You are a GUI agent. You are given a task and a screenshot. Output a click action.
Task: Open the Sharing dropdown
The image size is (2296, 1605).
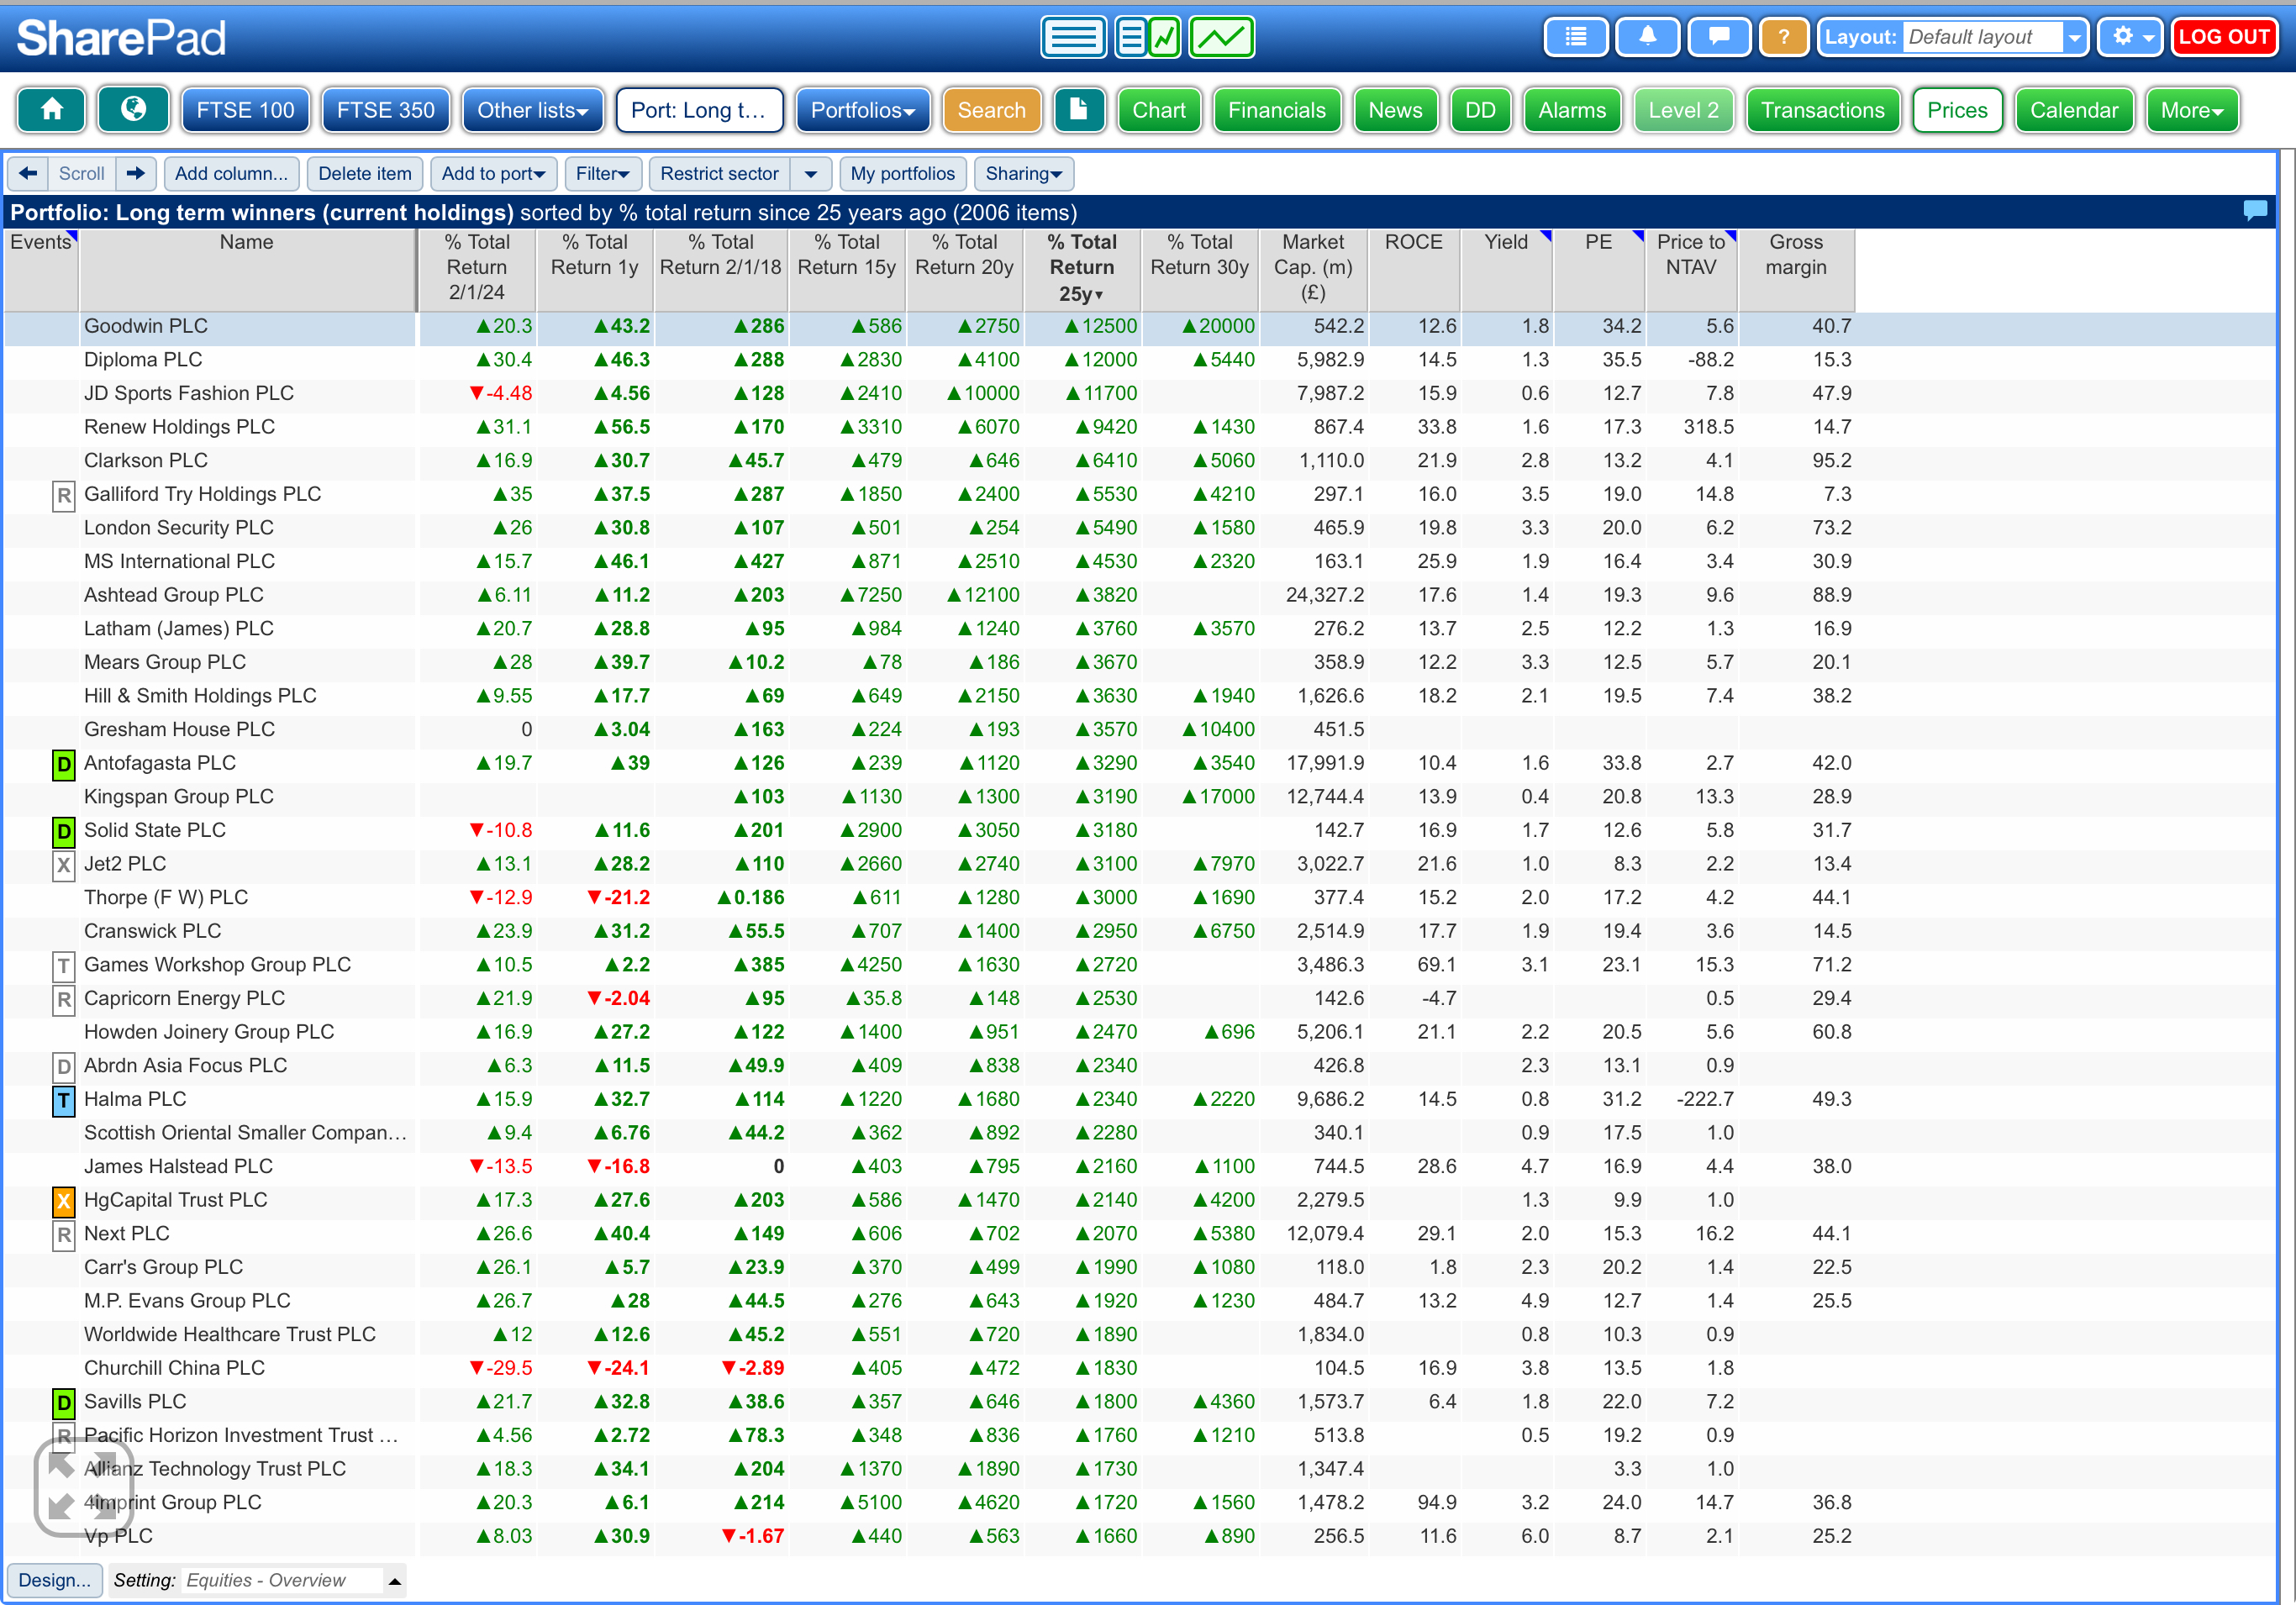(x=1023, y=174)
